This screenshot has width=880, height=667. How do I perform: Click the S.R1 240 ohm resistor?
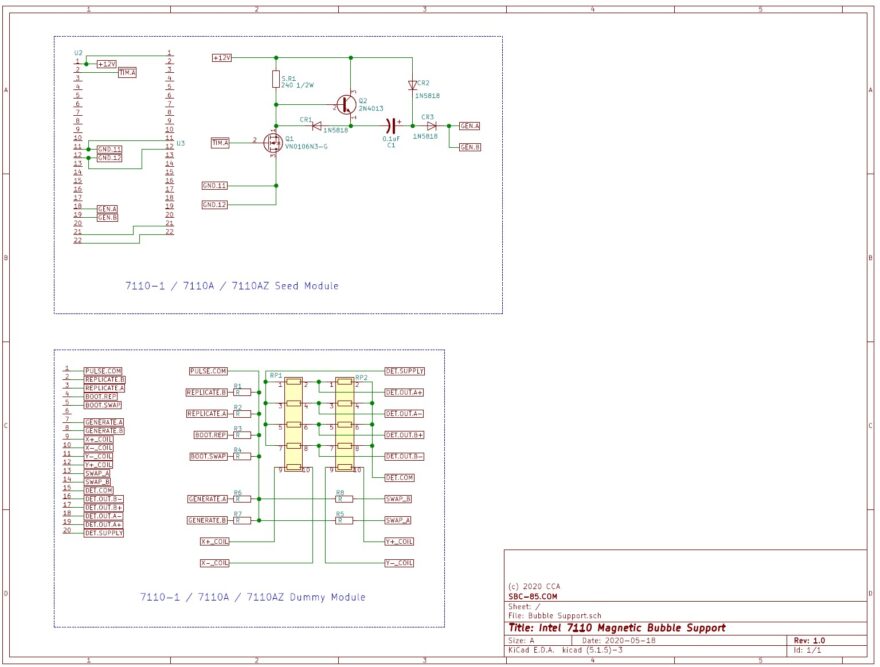tap(276, 80)
